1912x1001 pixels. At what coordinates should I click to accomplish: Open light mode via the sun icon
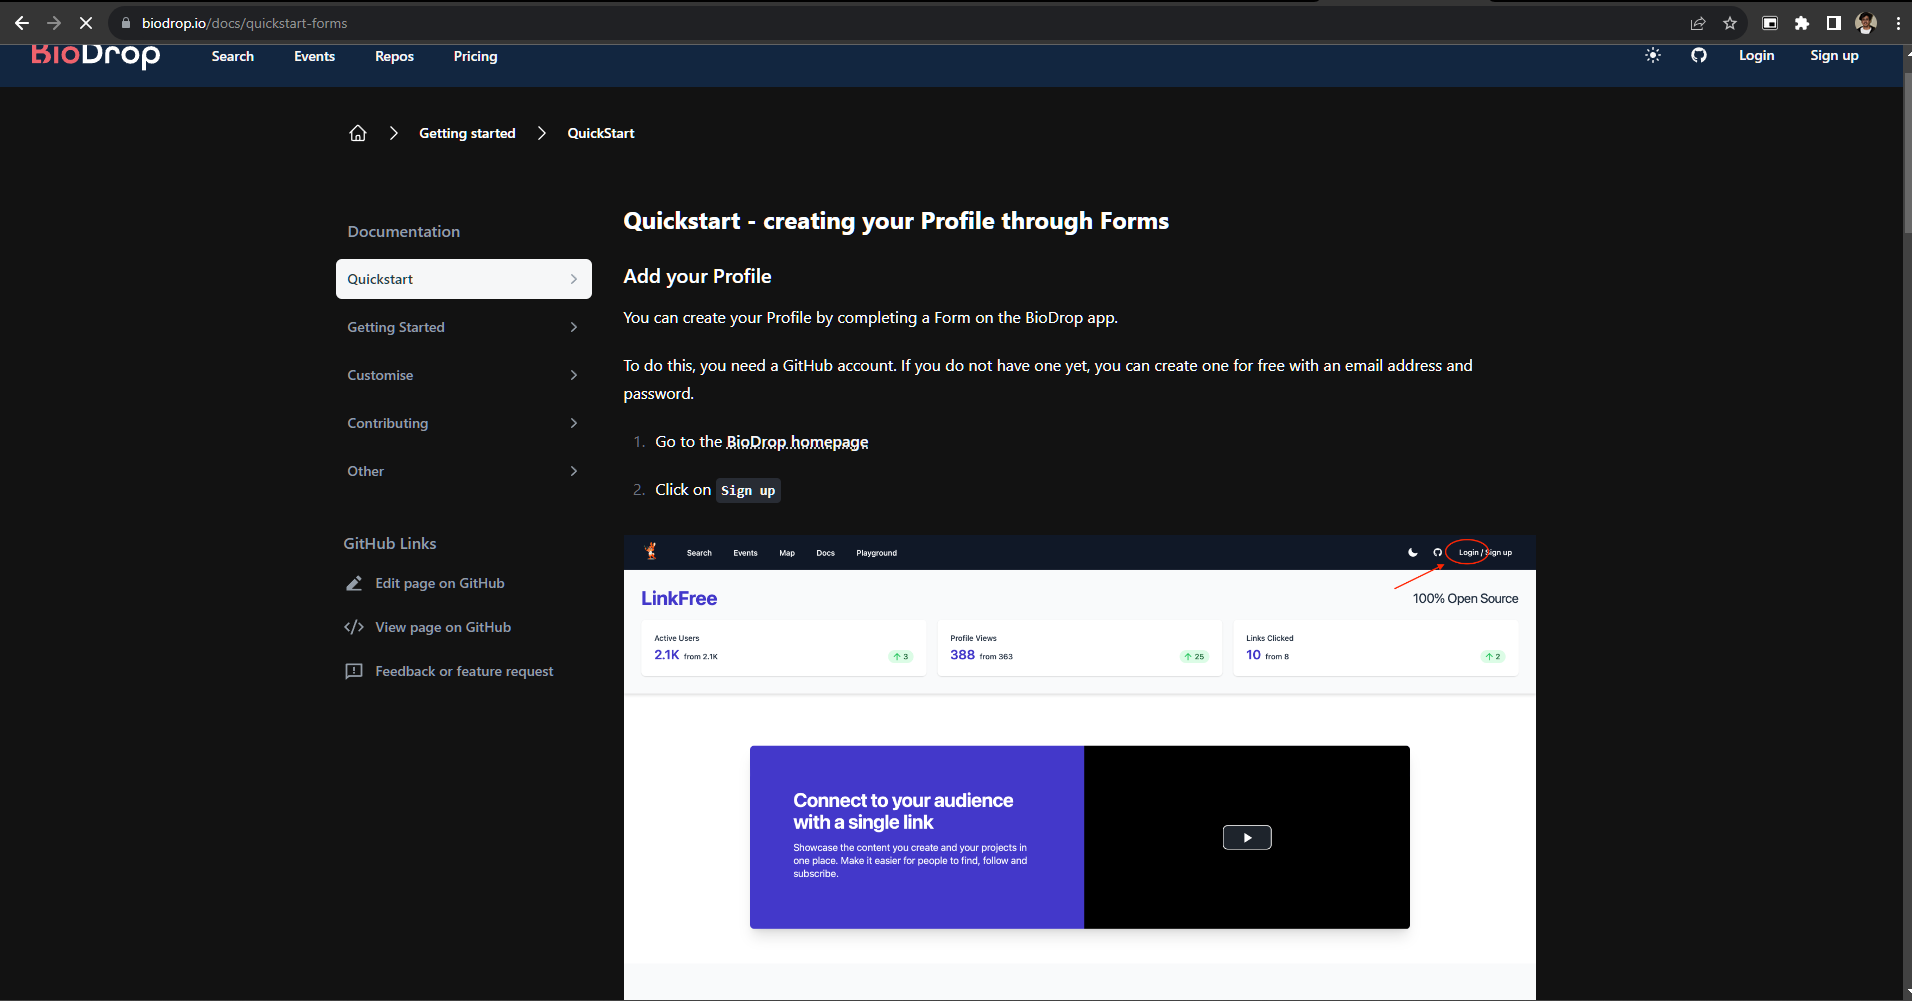click(x=1651, y=56)
